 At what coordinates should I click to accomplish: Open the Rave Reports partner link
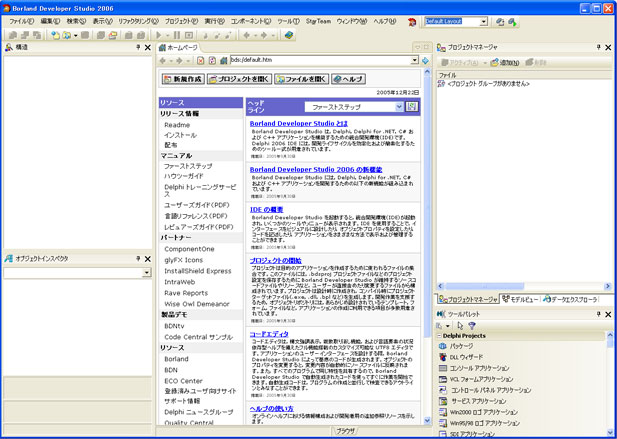pyautogui.click(x=186, y=293)
